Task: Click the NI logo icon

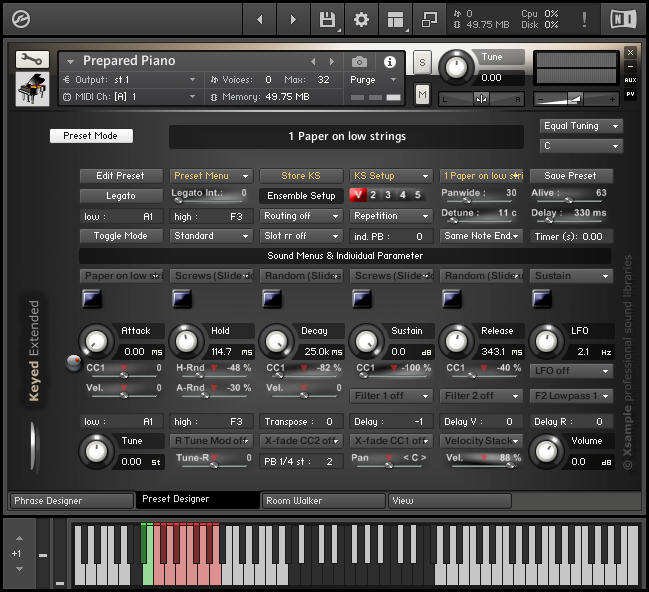Action: click(623, 19)
